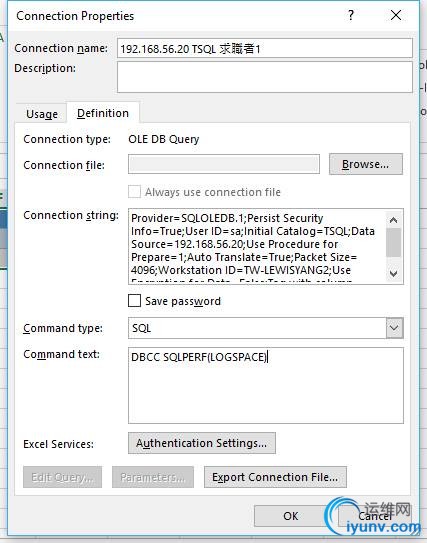Click into the Connection name field
The image size is (427, 543).
tap(265, 48)
